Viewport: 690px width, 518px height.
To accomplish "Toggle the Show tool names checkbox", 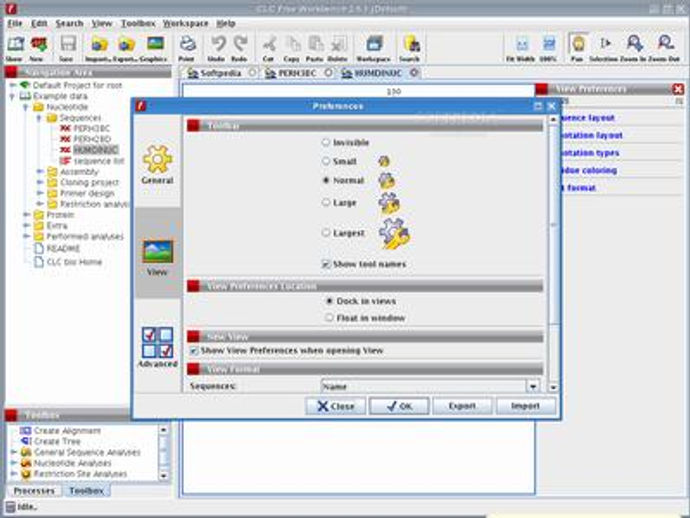I will 326,264.
